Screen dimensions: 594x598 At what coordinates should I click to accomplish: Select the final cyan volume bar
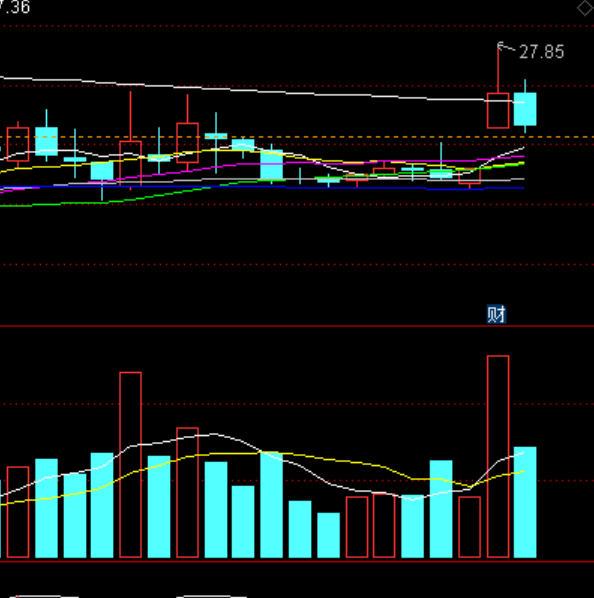[525, 502]
